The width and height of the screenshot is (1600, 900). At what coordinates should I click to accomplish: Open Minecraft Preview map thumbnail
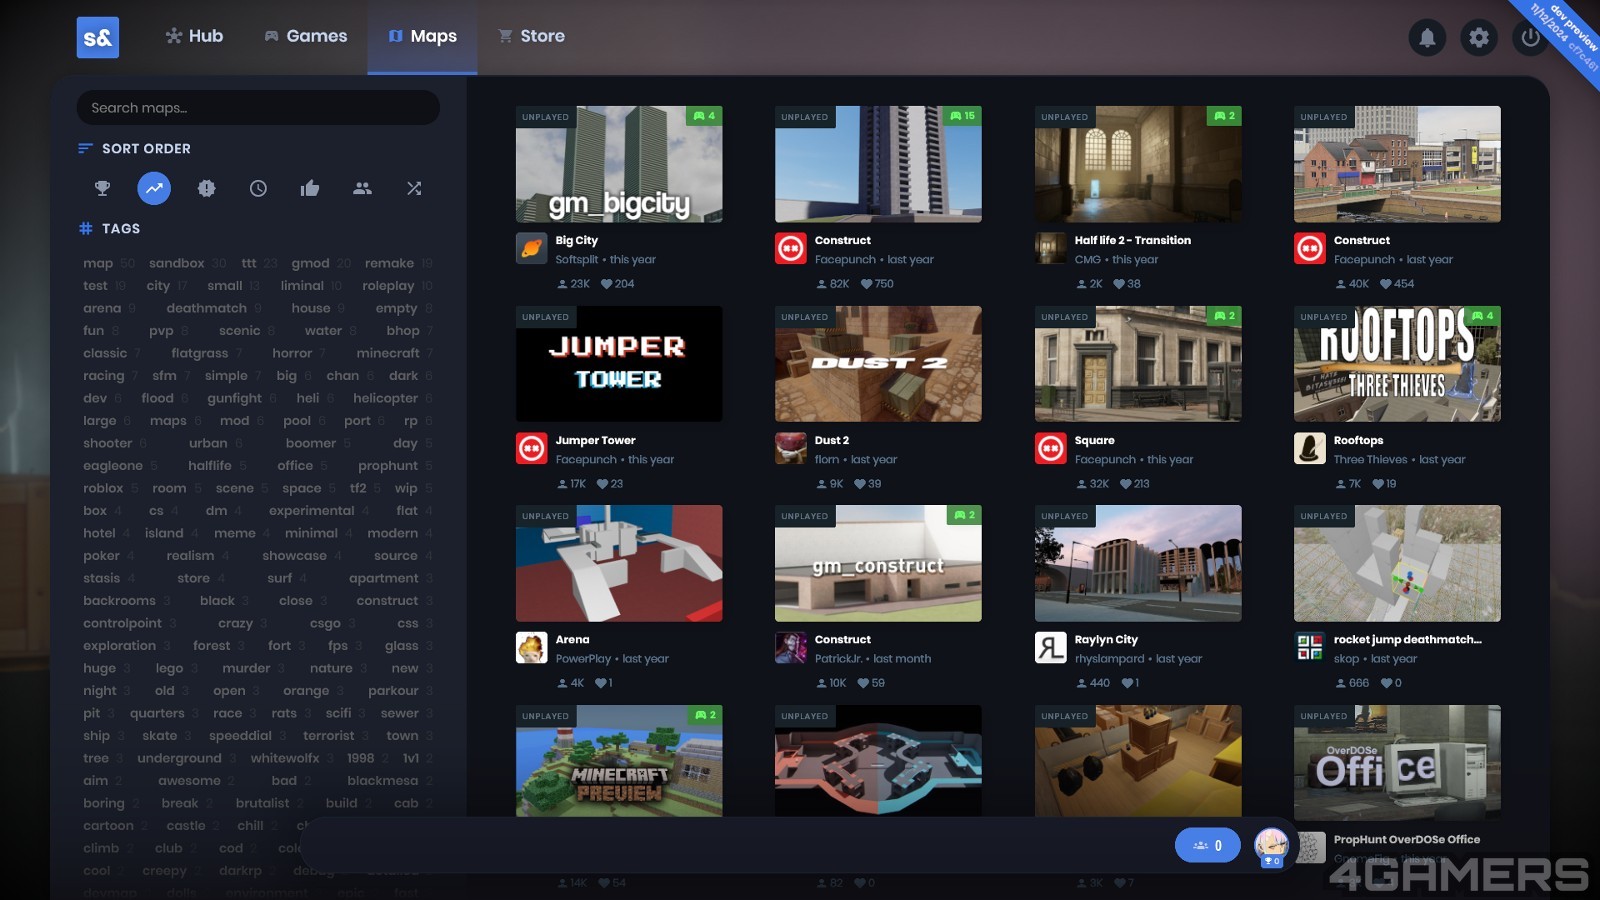coord(619,761)
